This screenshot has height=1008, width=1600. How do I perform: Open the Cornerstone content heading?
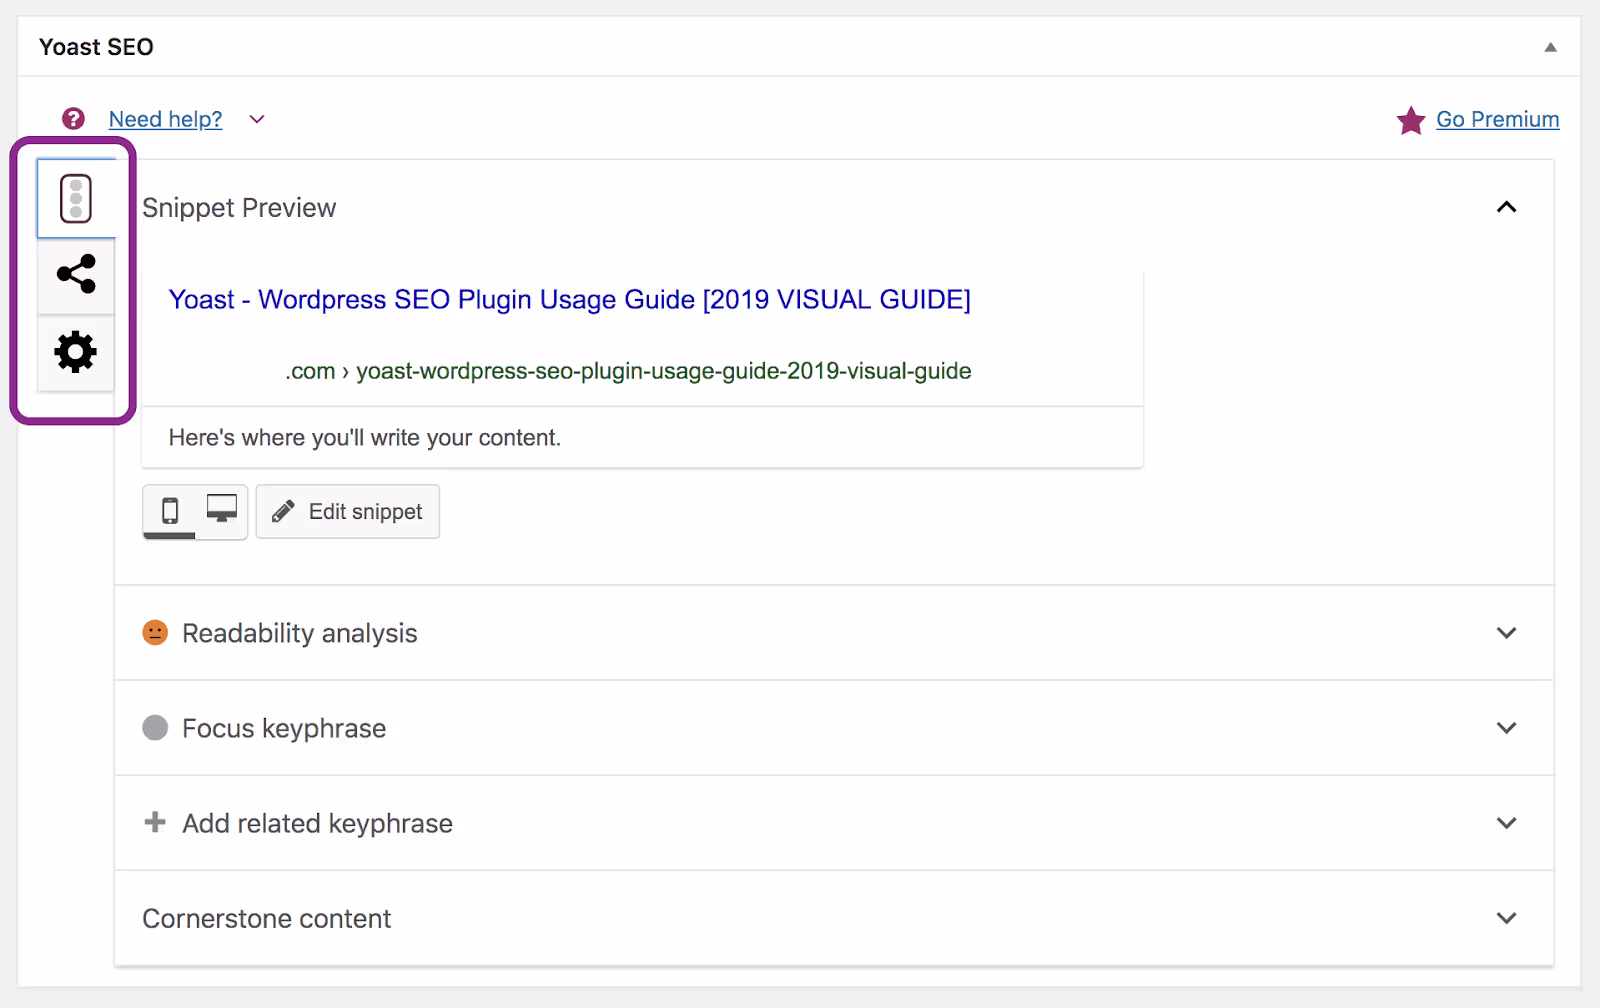266,918
